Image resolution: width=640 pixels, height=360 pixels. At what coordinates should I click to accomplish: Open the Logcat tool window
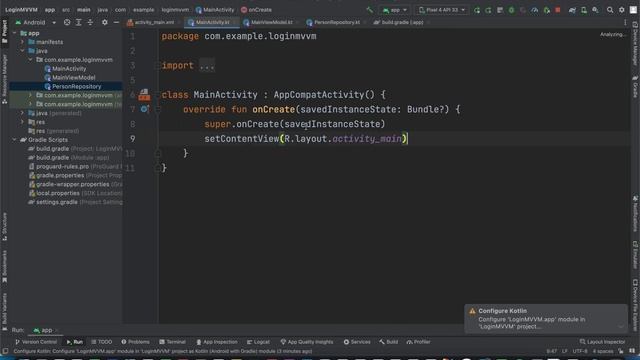tap(258, 342)
